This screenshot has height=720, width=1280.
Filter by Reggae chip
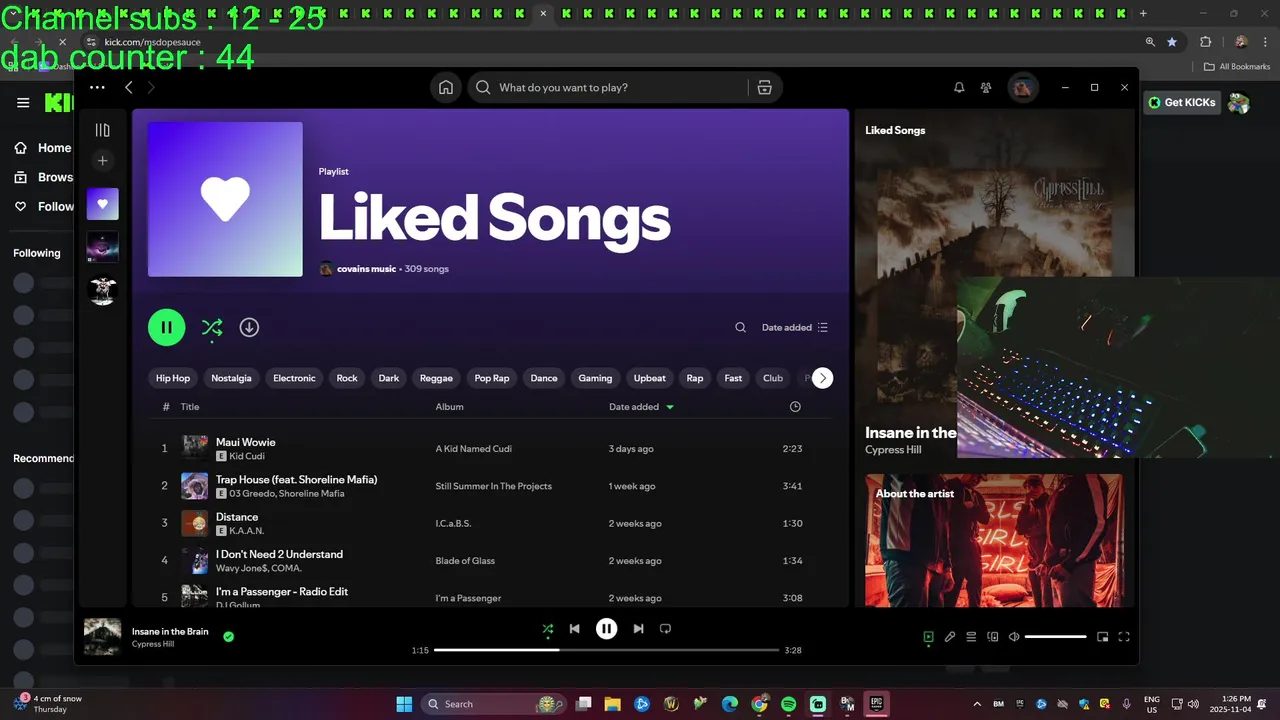pos(436,378)
